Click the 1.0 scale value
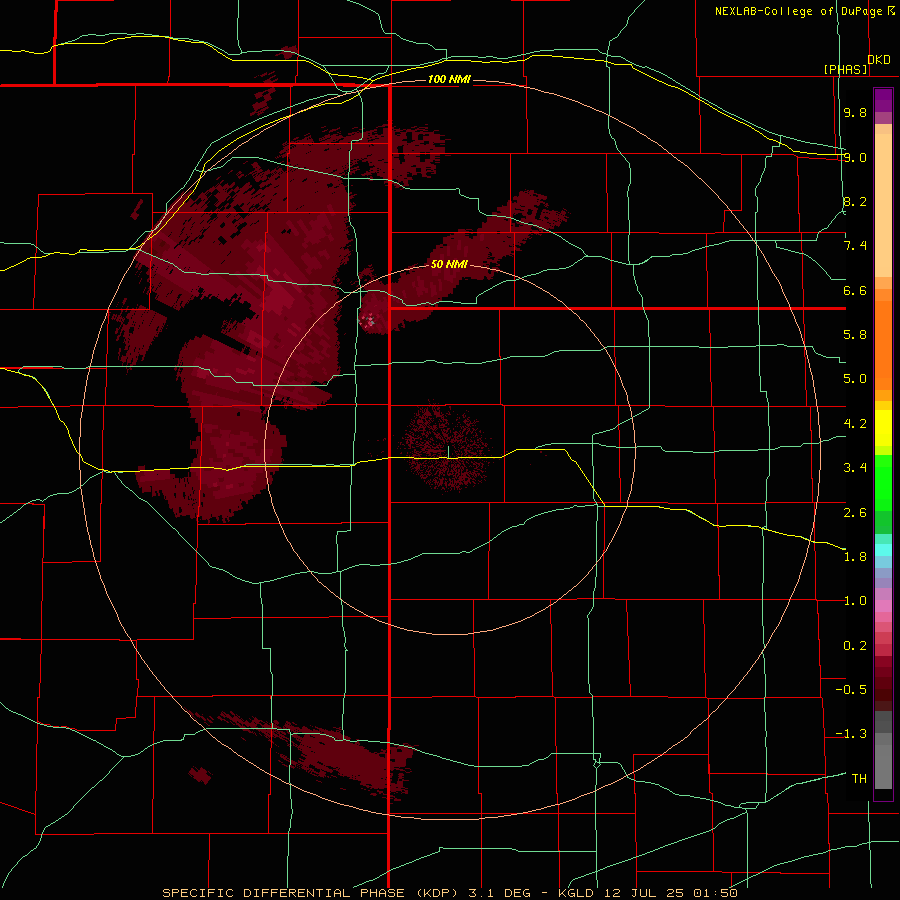This screenshot has width=900, height=900. (855, 601)
